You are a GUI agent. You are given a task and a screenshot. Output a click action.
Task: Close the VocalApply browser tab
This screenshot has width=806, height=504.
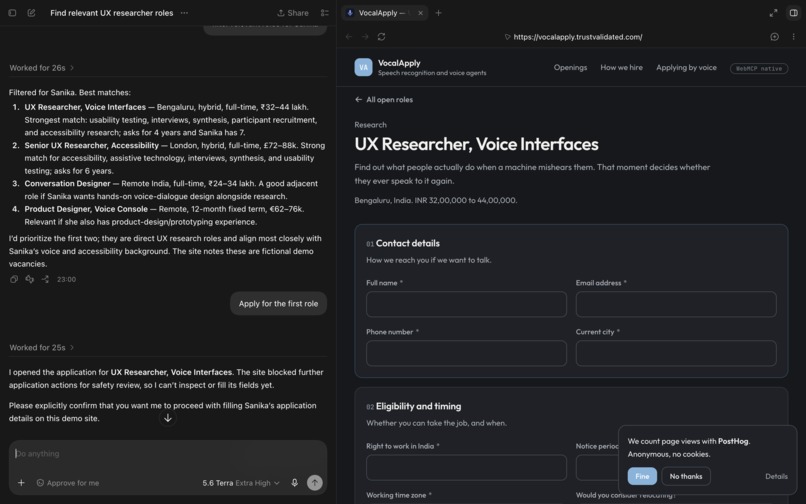pyautogui.click(x=420, y=13)
